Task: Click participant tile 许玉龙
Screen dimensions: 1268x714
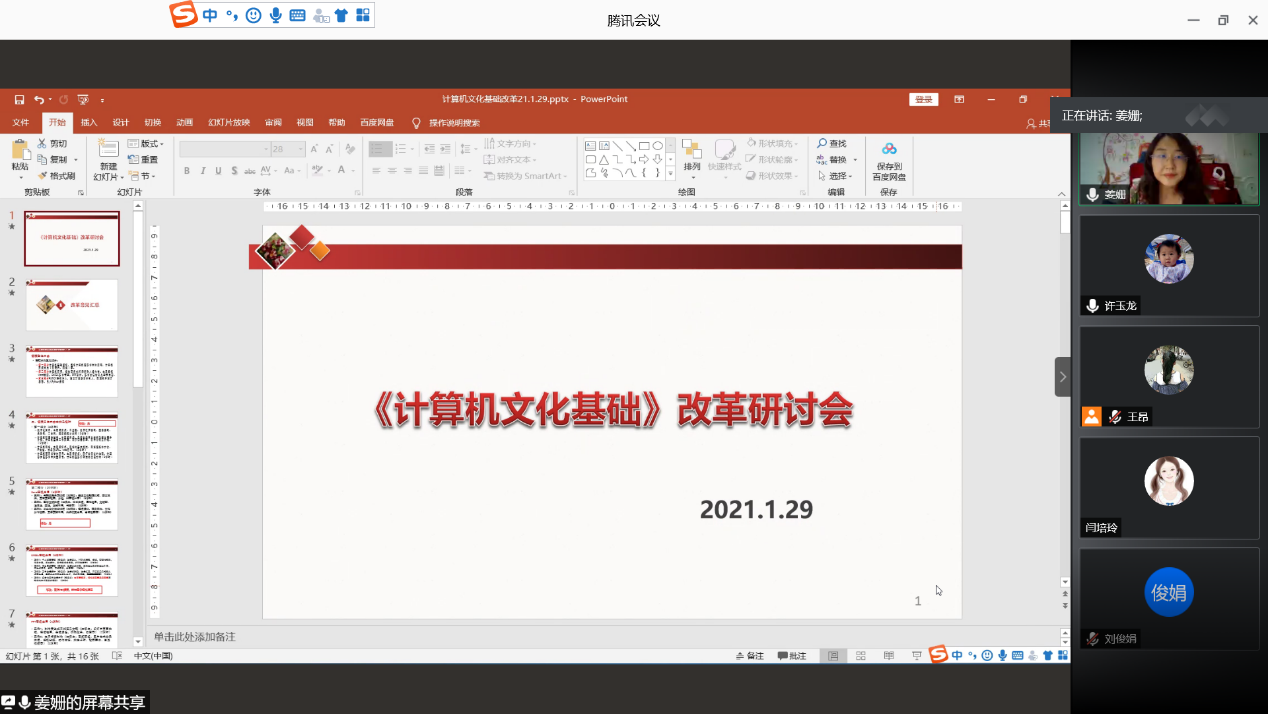Action: pyautogui.click(x=1169, y=265)
